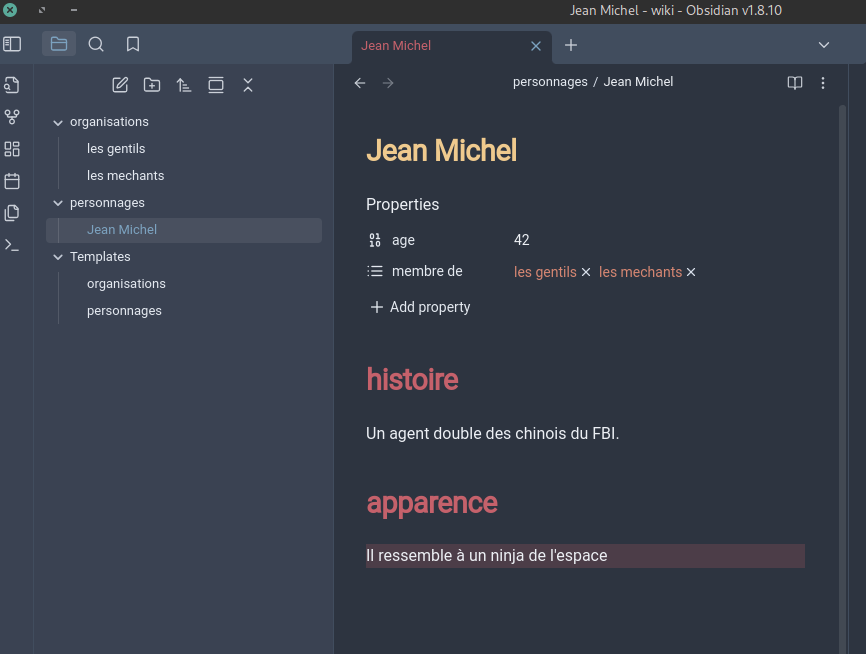This screenshot has height=654, width=866.
Task: Click the Add property button
Action: (x=420, y=307)
